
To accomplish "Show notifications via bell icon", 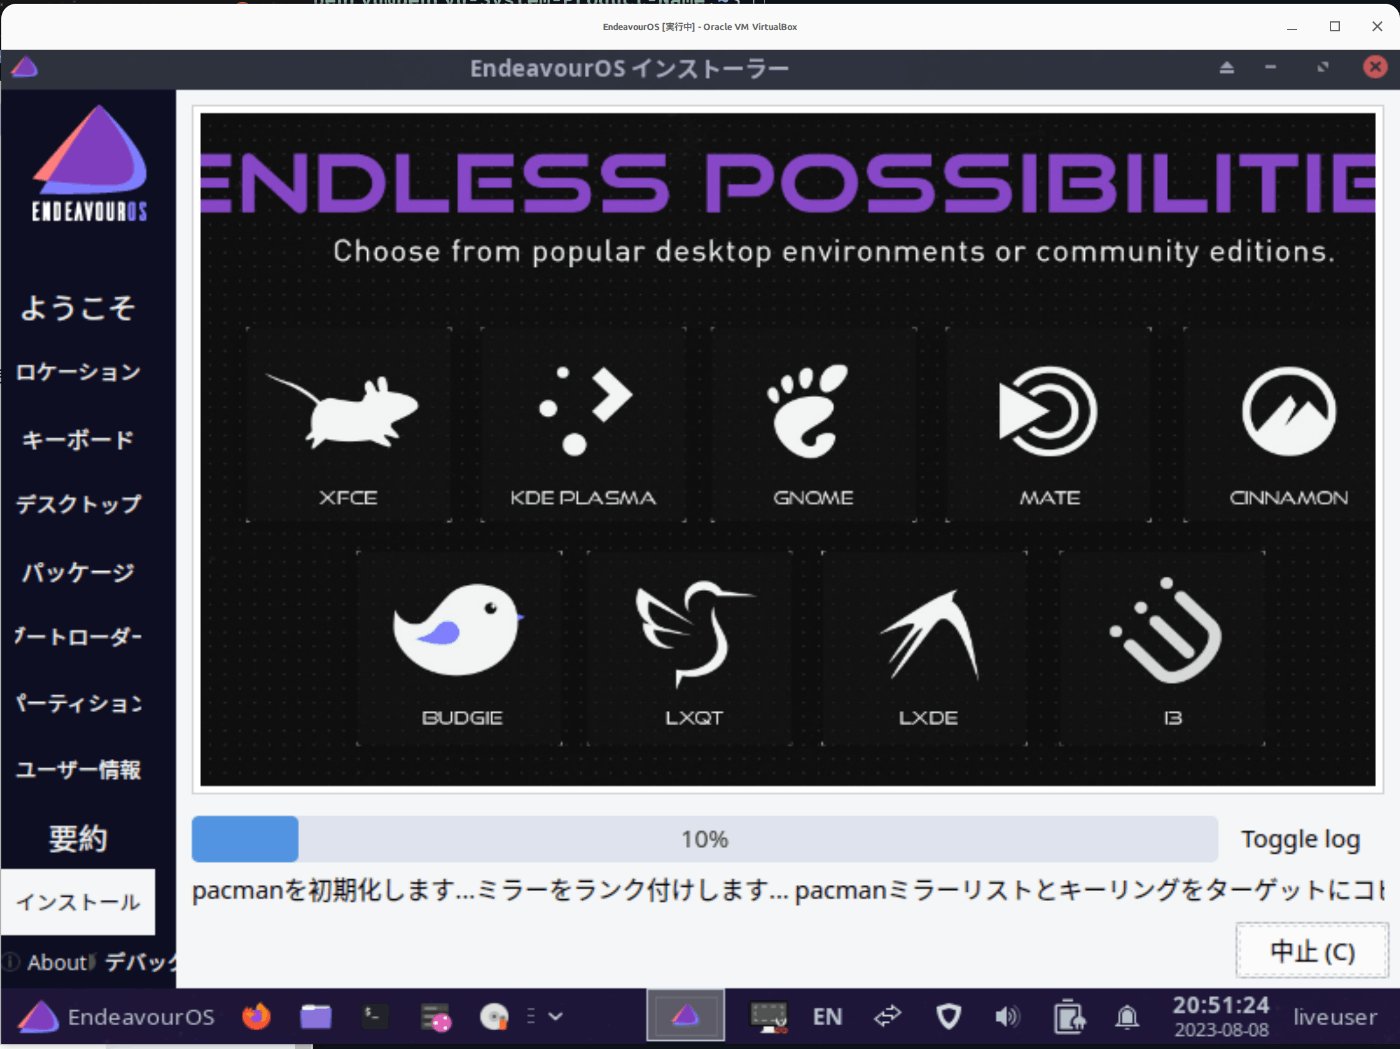I will [1127, 1017].
